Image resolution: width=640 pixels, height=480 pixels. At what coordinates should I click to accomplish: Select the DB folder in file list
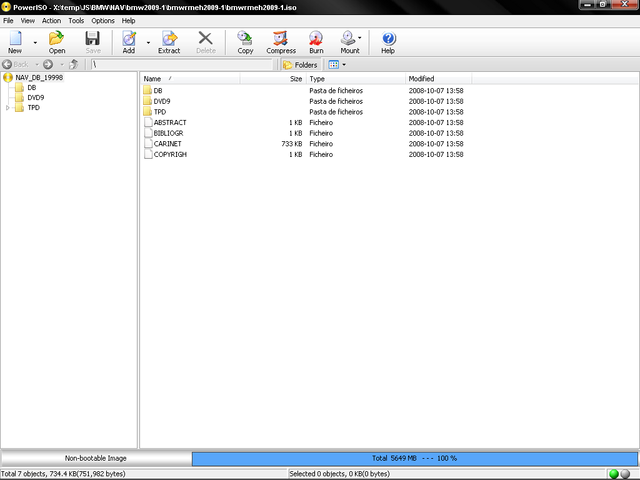click(158, 91)
